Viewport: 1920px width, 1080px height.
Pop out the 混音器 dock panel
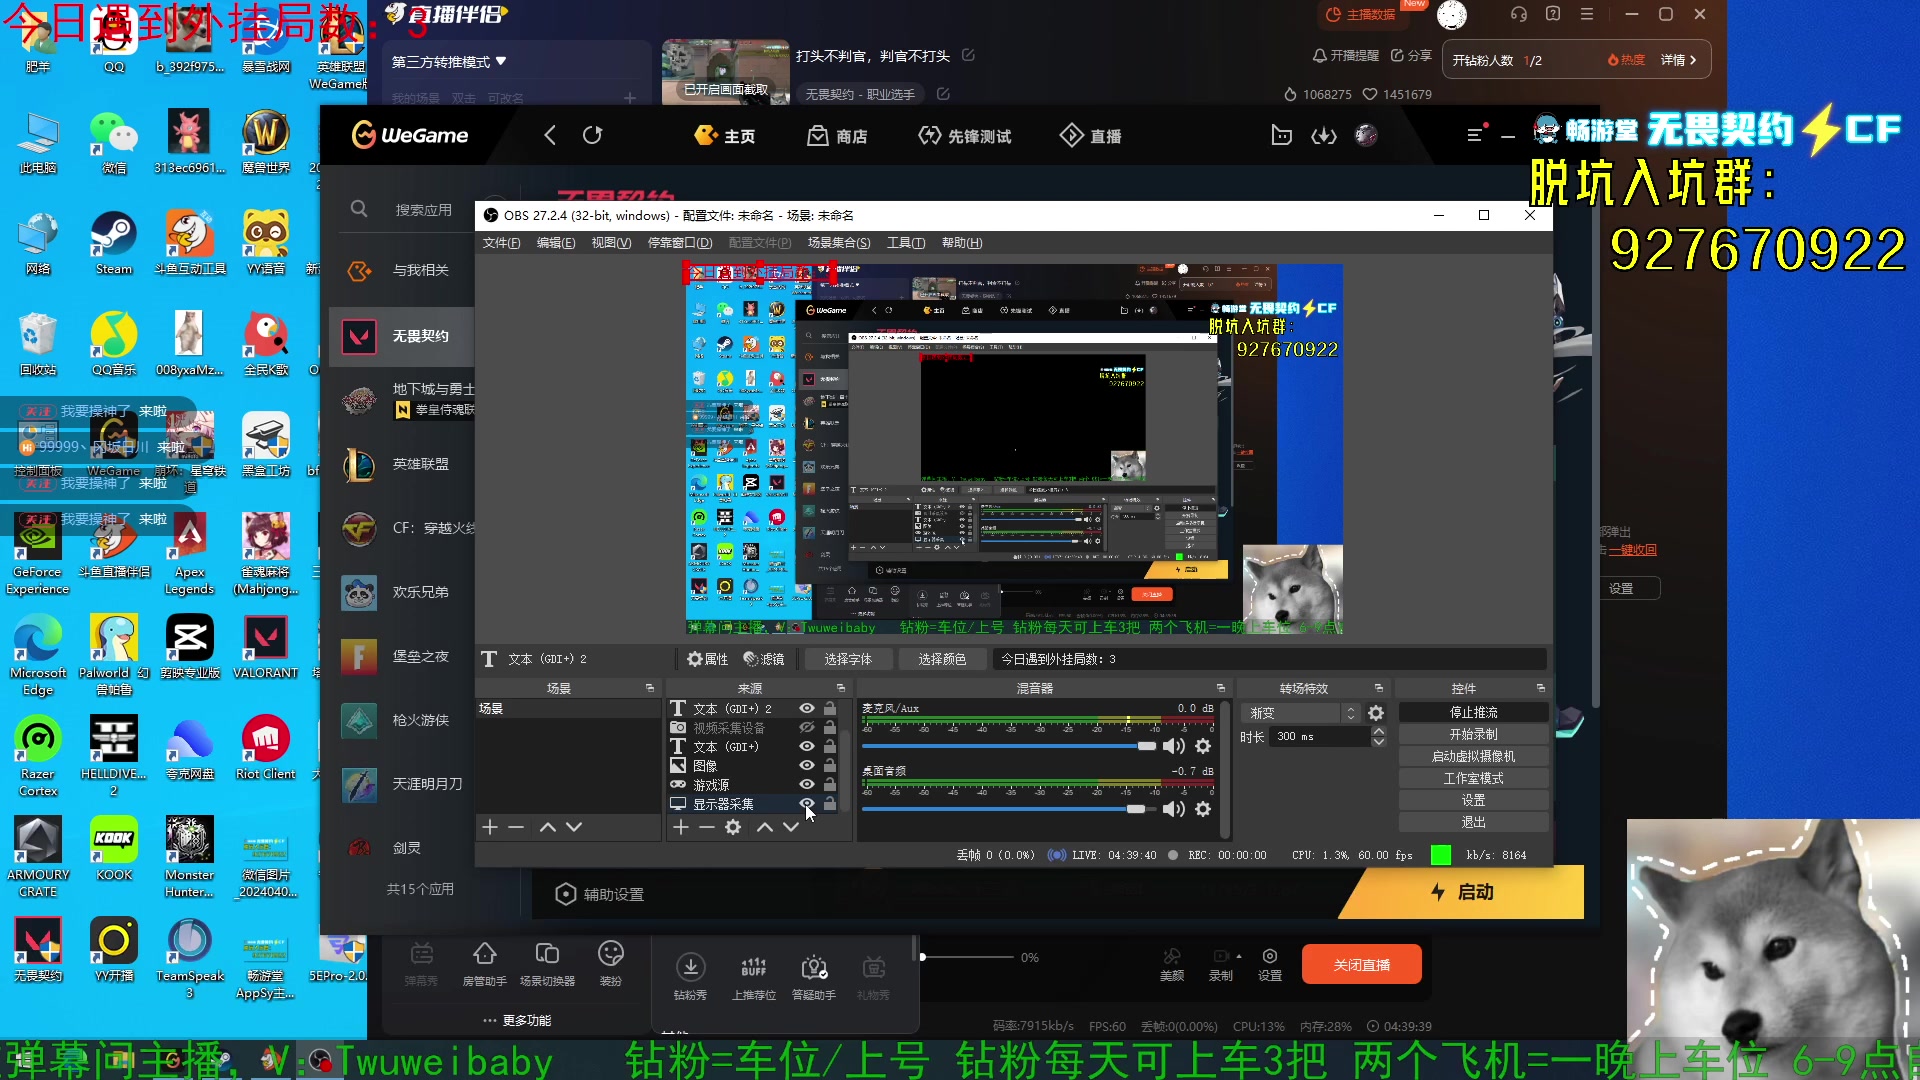(1220, 688)
